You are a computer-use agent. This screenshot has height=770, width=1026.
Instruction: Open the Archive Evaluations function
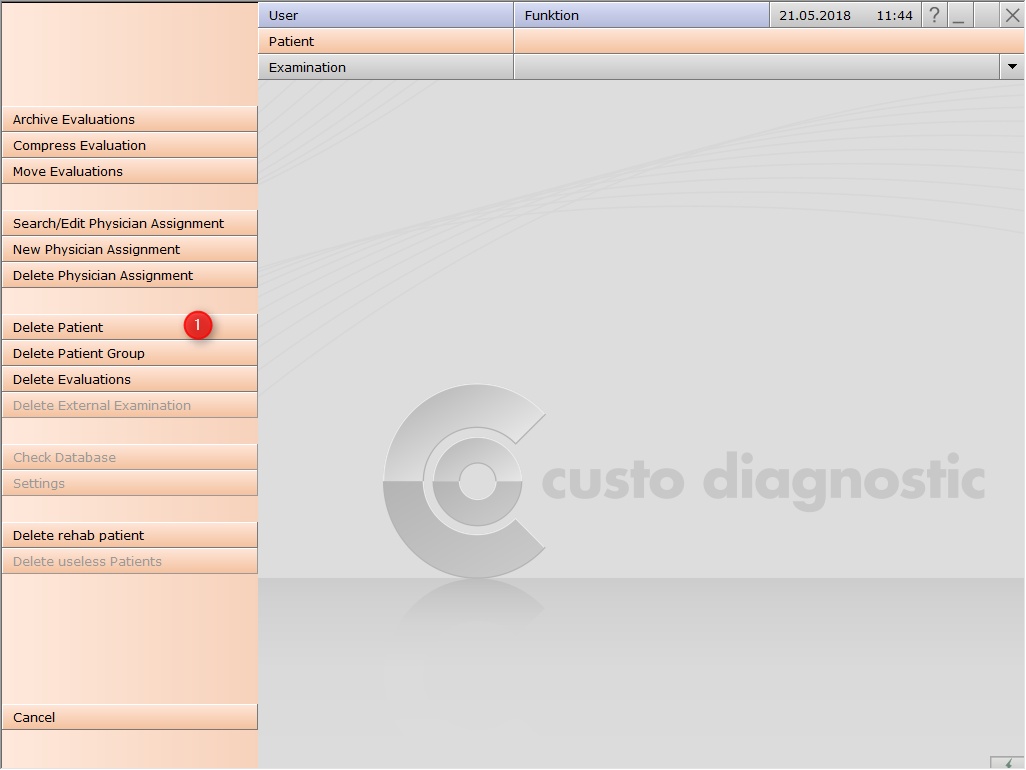[130, 119]
